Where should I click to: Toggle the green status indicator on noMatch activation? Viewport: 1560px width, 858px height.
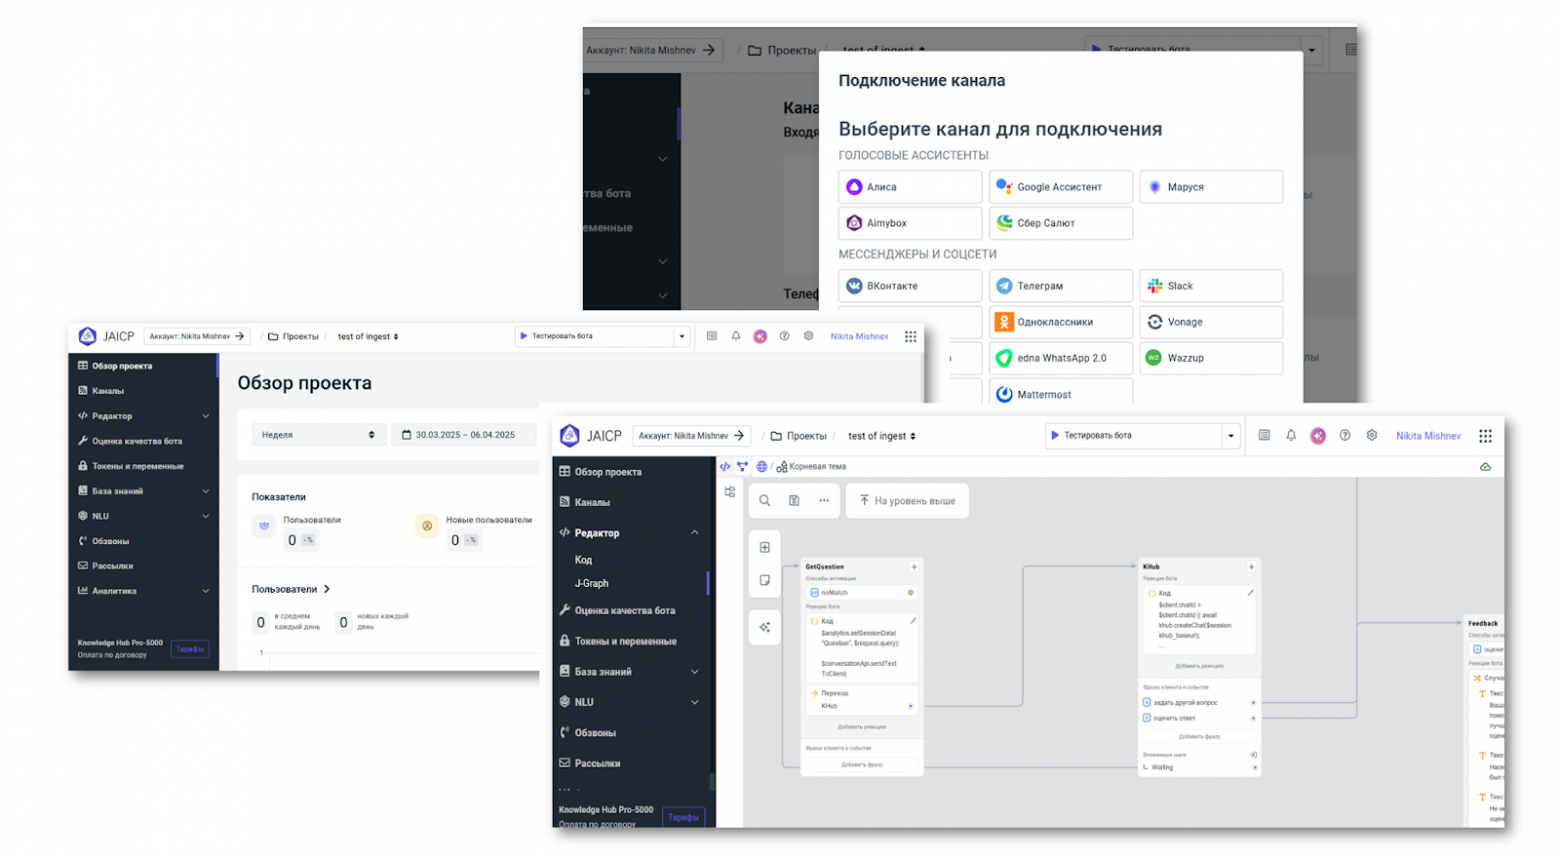pyautogui.click(x=911, y=593)
